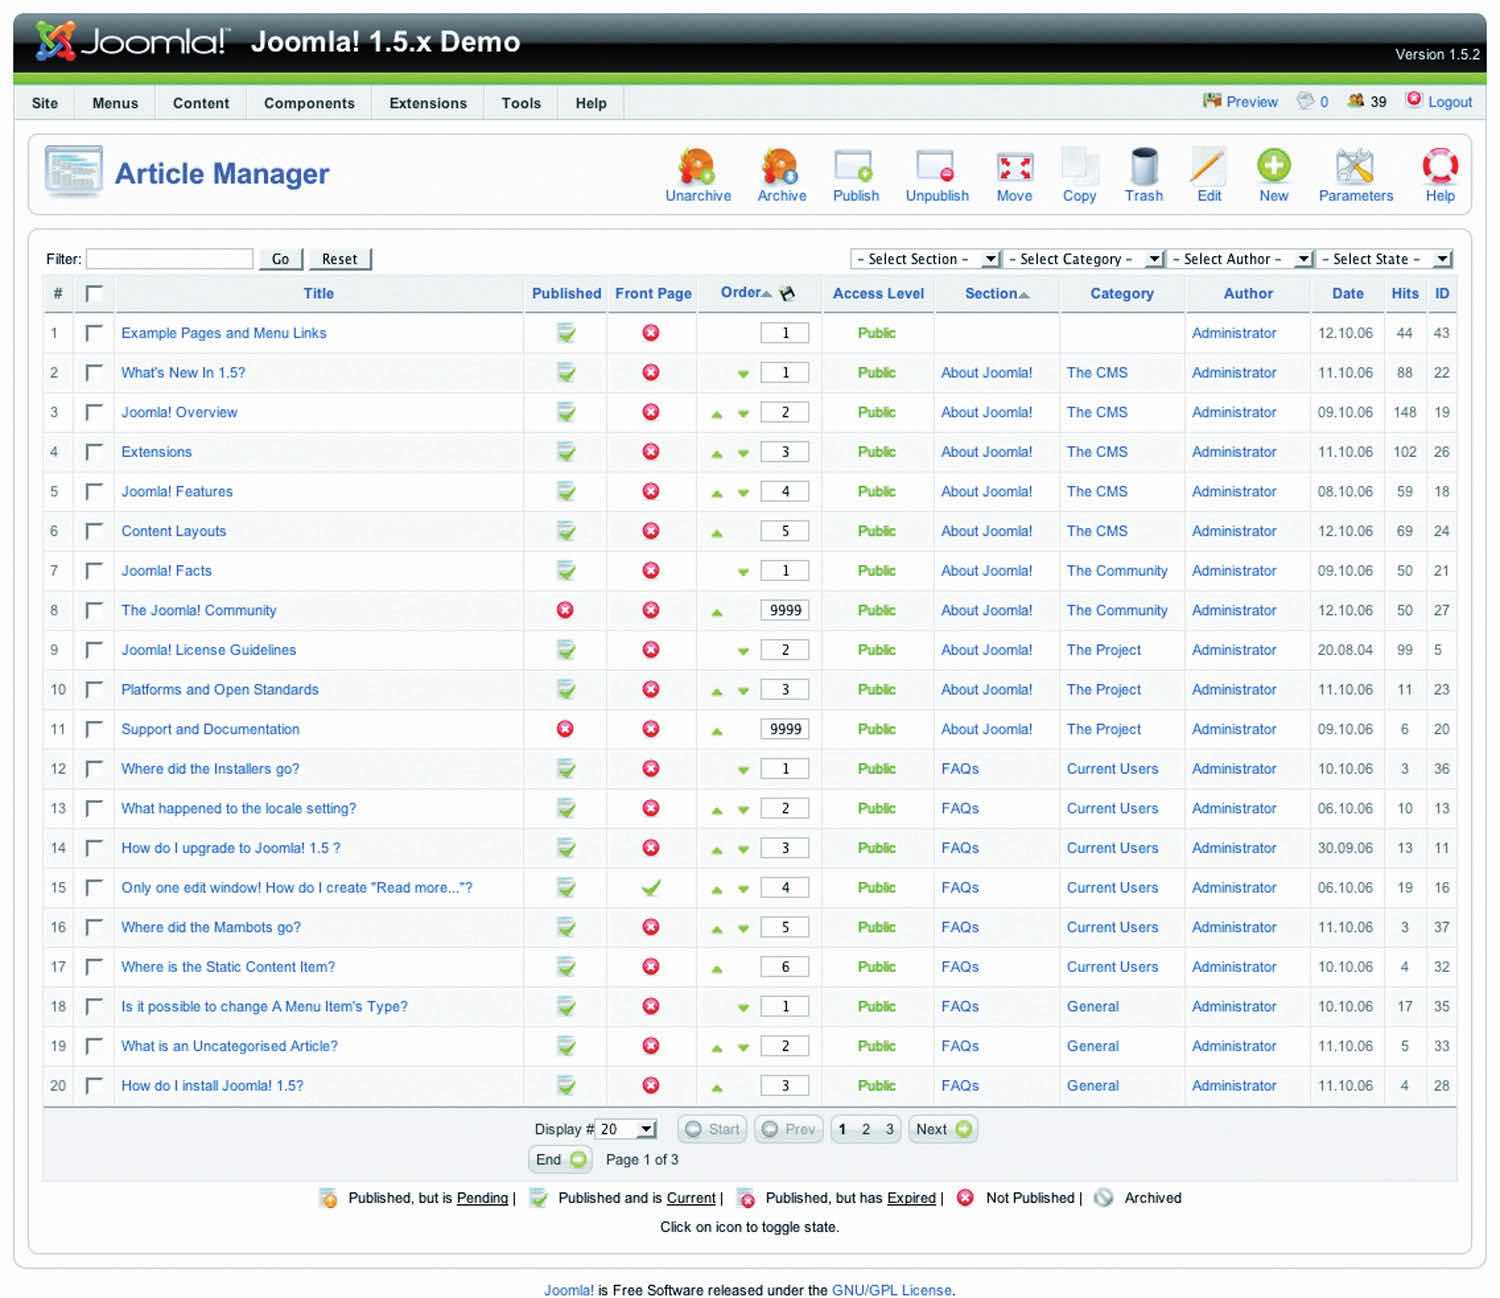This screenshot has width=1500, height=1298.
Task: Select the checkbox for Content Layouts
Action: coord(94,531)
